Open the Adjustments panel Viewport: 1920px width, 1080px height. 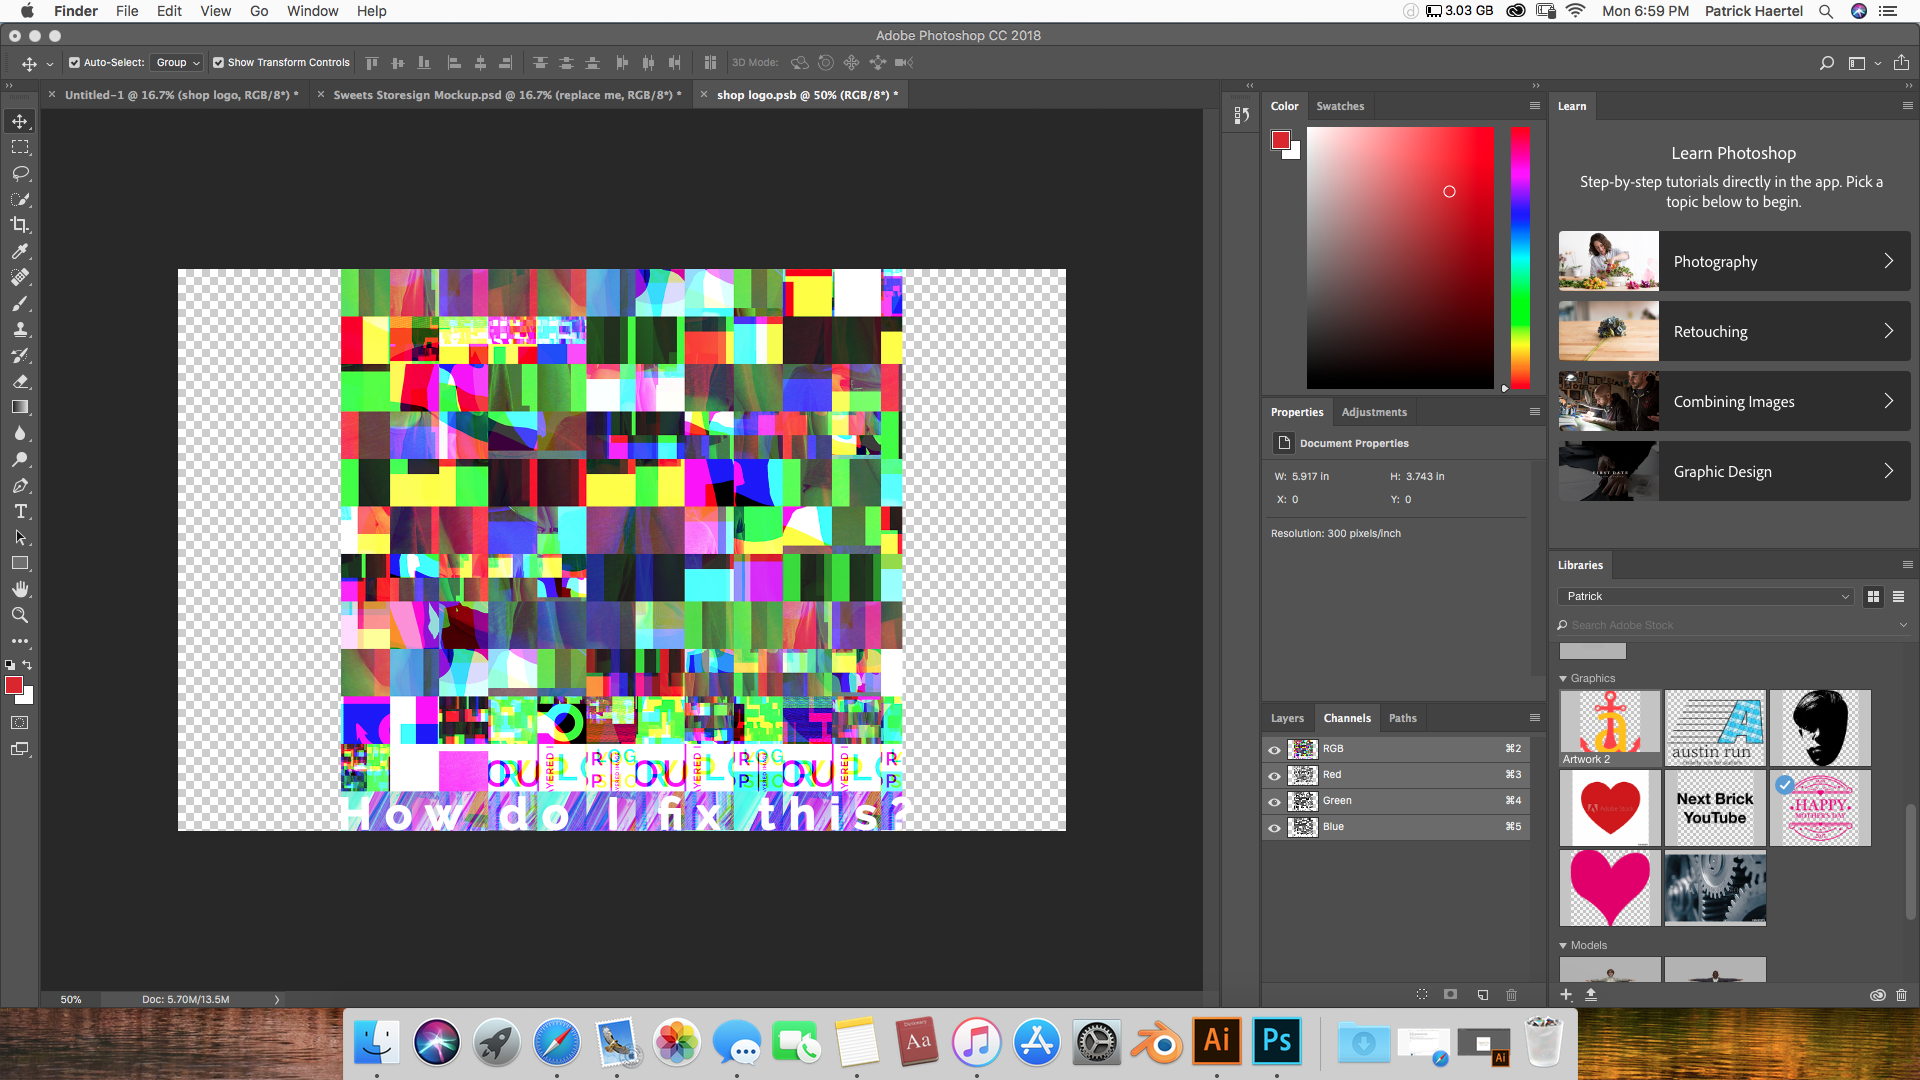point(1373,411)
